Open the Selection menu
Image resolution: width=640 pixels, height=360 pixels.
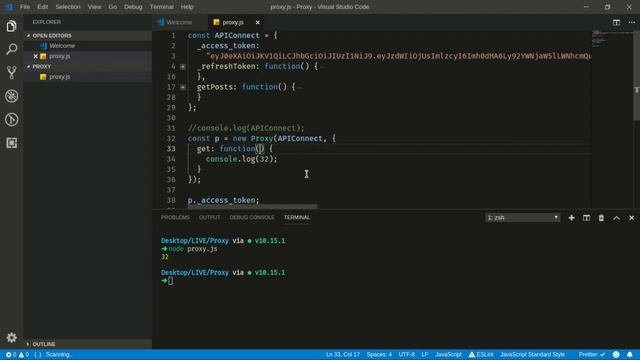(x=68, y=7)
